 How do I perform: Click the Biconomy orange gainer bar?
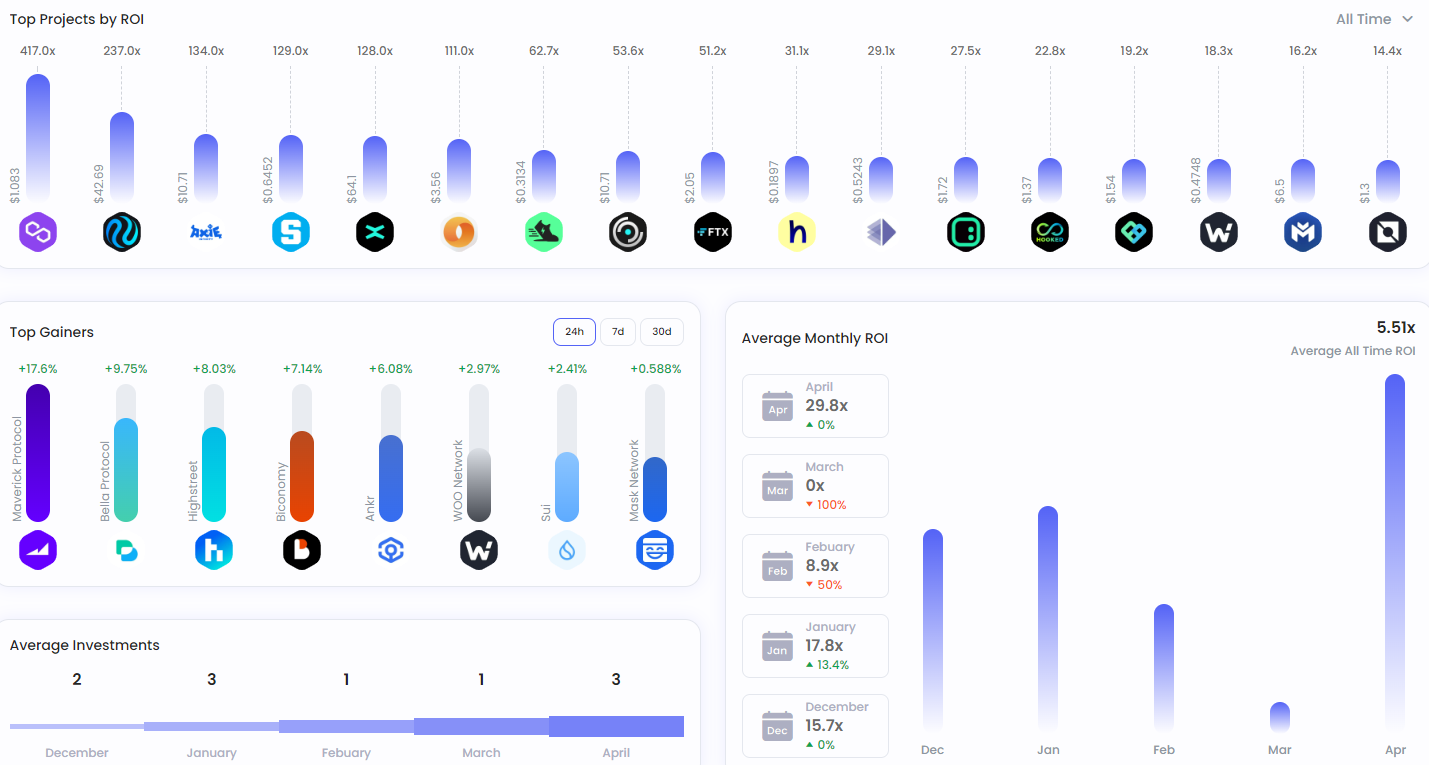pos(302,476)
